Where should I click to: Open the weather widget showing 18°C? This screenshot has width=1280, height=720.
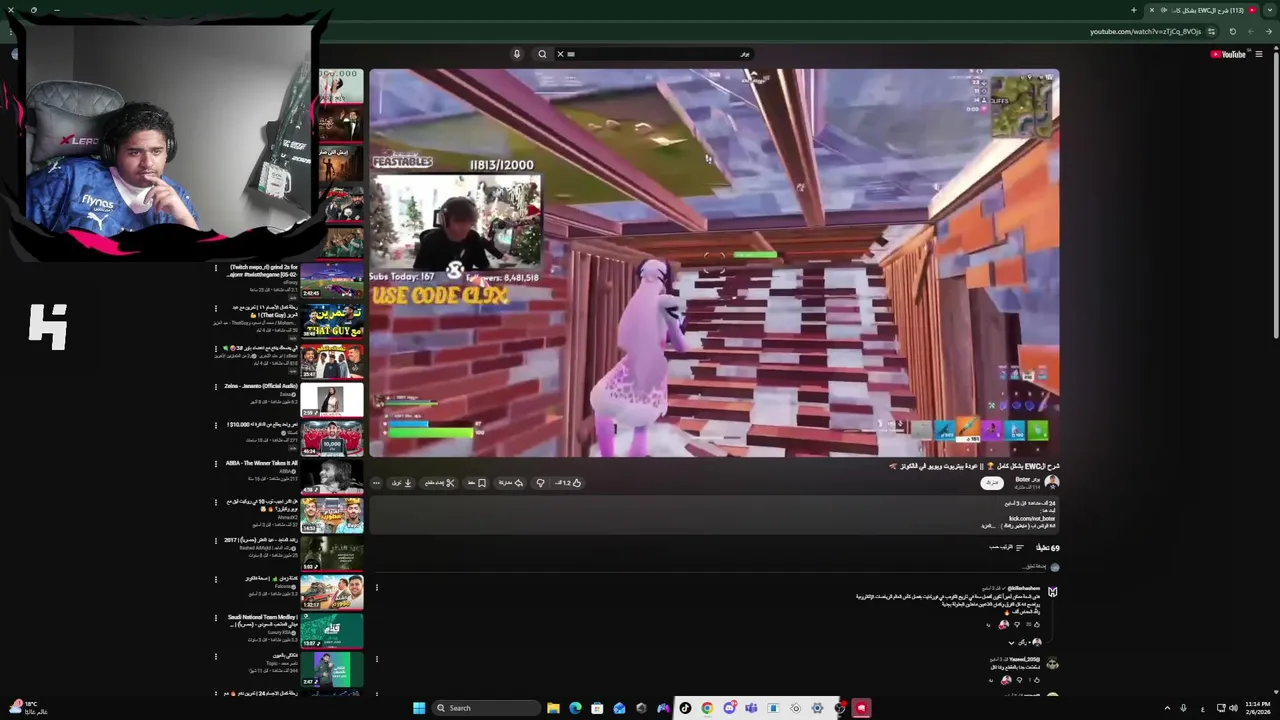pos(28,708)
